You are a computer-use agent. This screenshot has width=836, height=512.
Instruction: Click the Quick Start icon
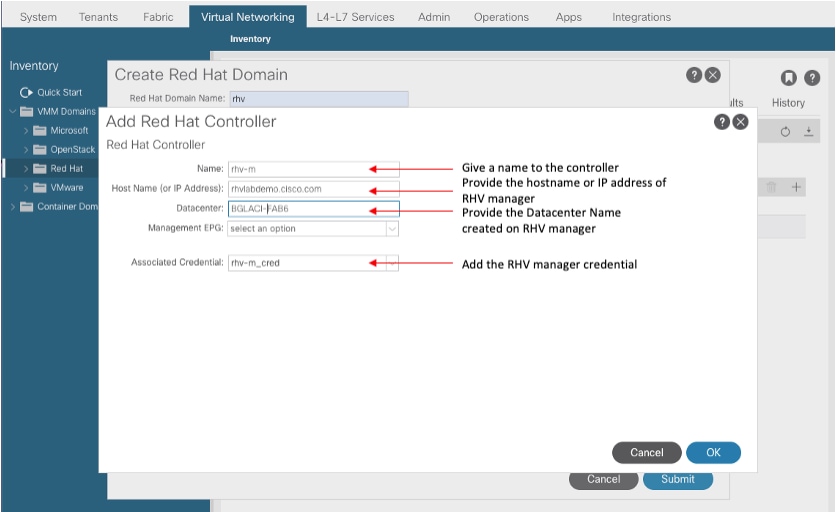click(26, 92)
